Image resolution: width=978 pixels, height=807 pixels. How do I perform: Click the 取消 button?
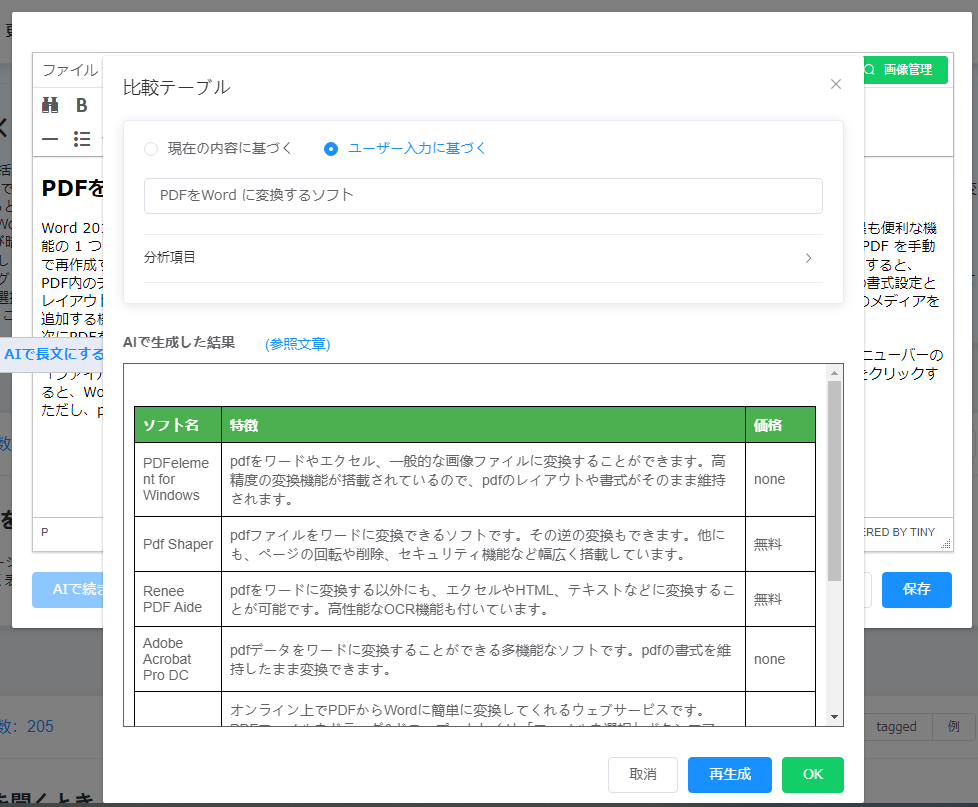click(642, 775)
